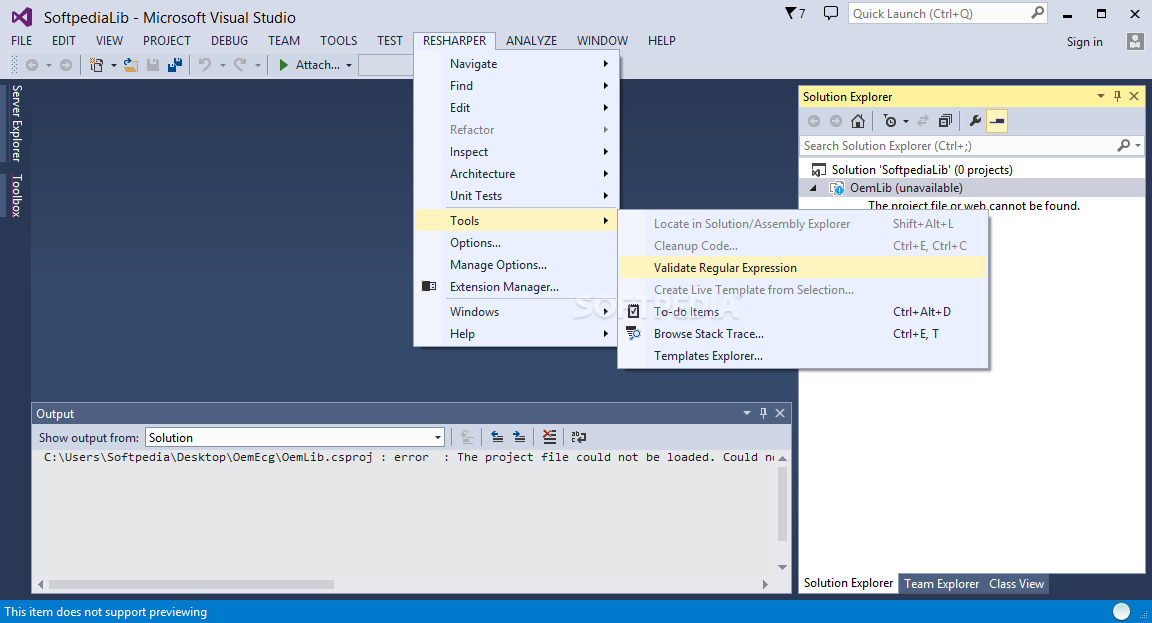This screenshot has height=623, width=1152.
Task: Click the account avatar icon
Action: coord(1135,42)
